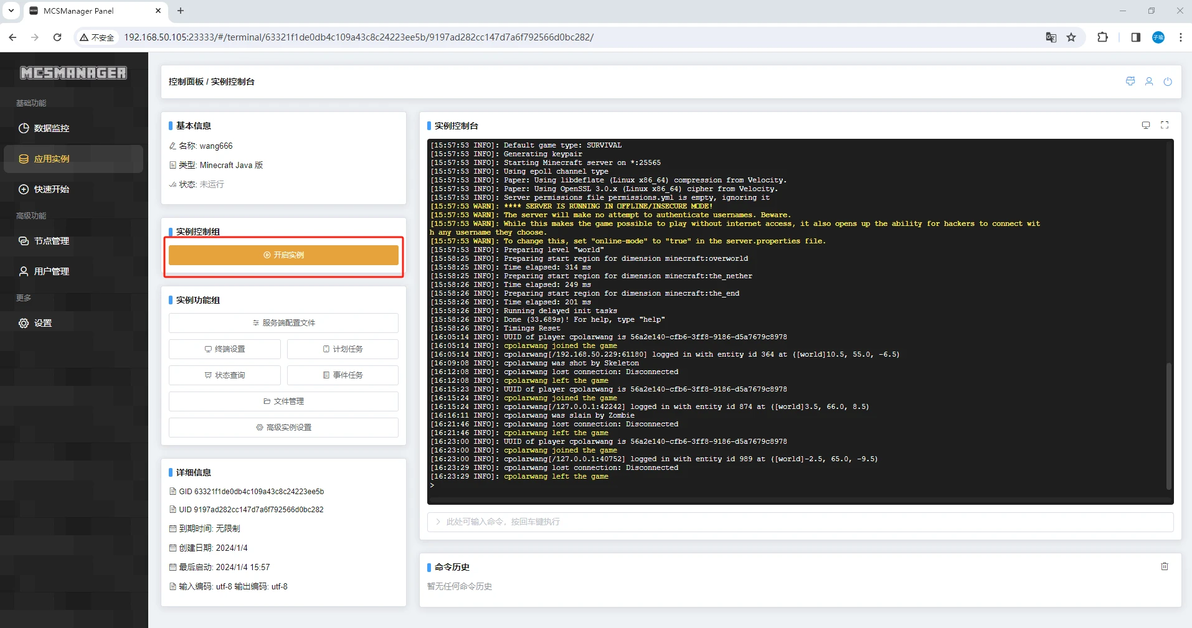The height and width of the screenshot is (628, 1192).
Task: Click 状态查询 button
Action: (225, 375)
